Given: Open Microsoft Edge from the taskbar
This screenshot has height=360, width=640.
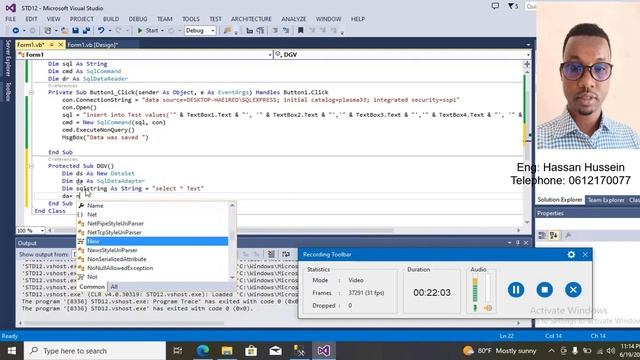Looking at the screenshot, I should click(203, 351).
